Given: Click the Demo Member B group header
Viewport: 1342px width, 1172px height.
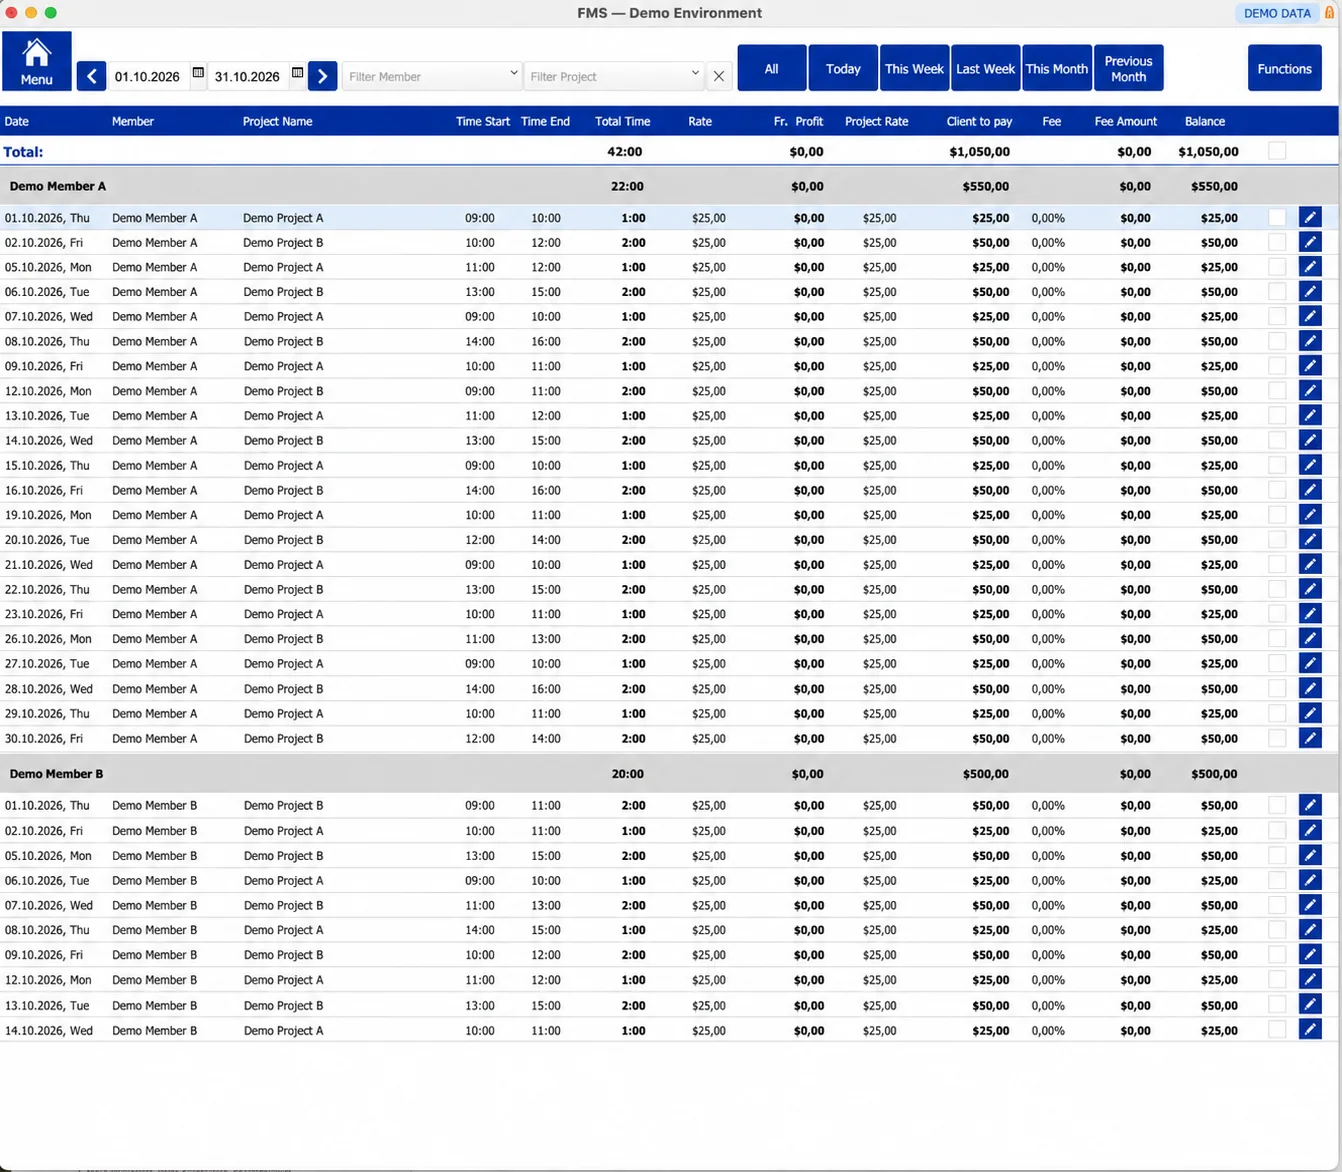Looking at the screenshot, I should click(669, 774).
